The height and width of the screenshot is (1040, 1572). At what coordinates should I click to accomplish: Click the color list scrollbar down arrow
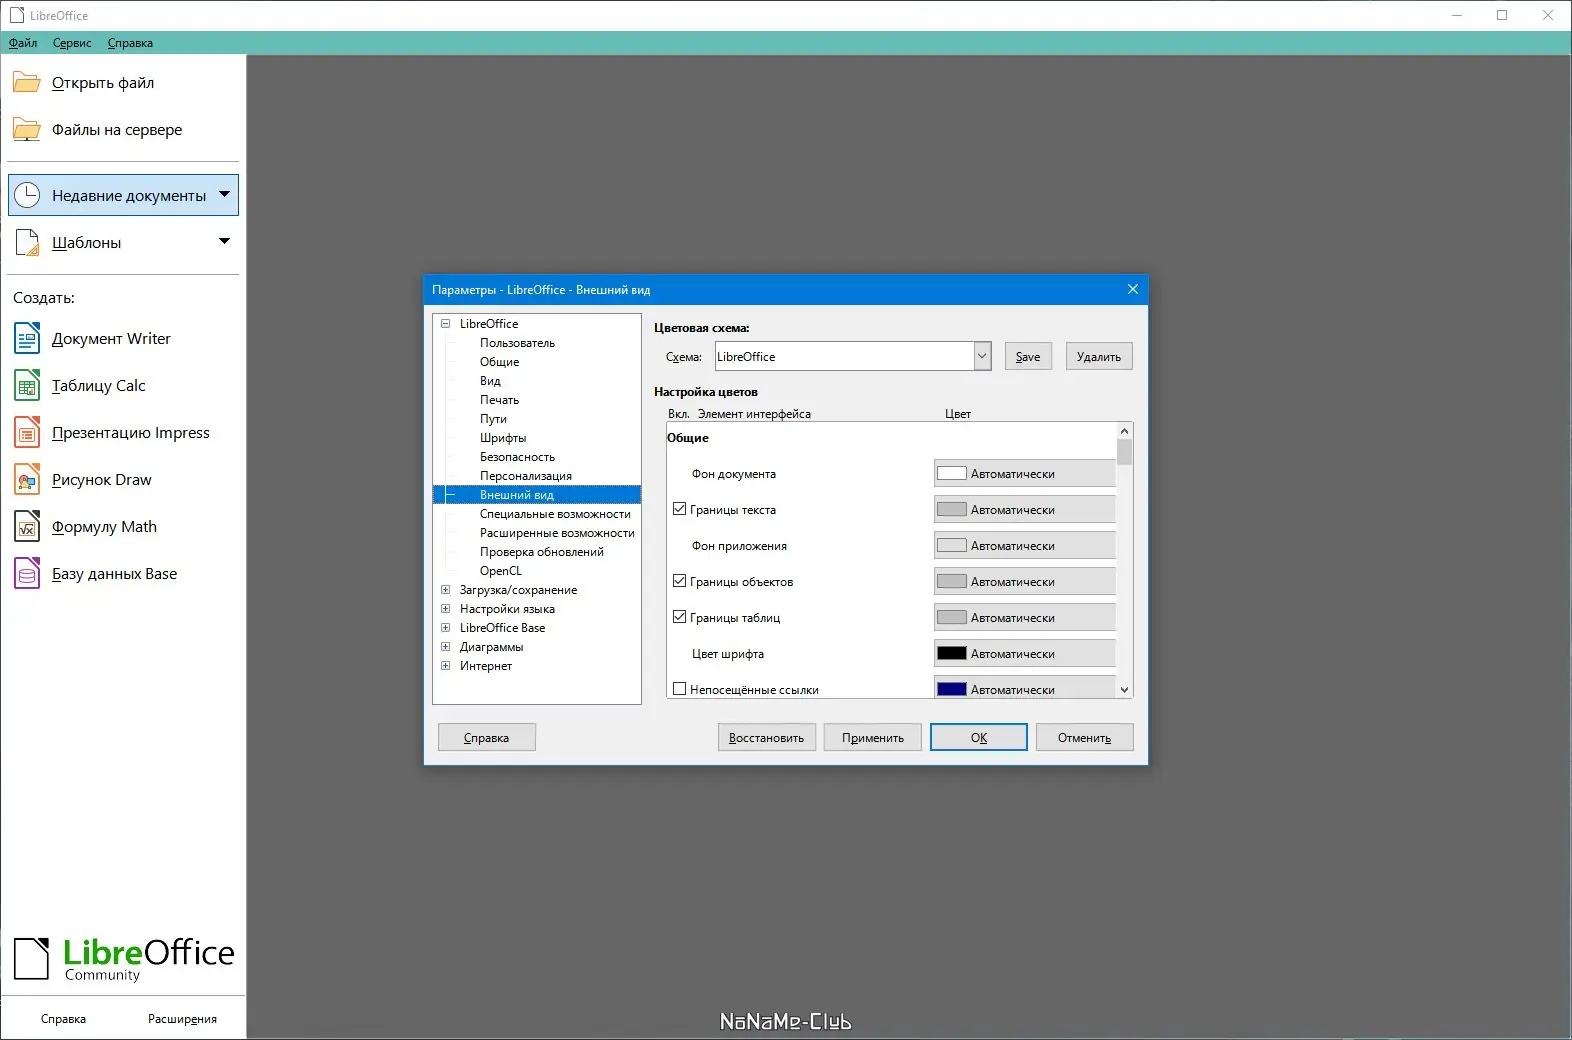click(1125, 689)
